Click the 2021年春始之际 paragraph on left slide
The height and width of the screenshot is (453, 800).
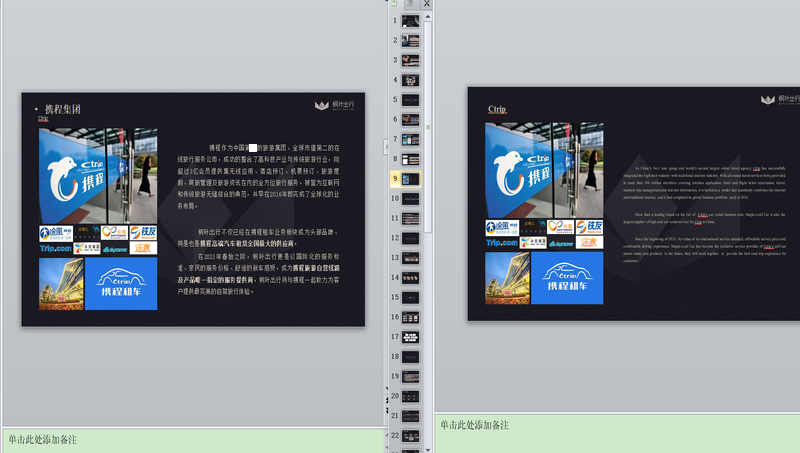click(259, 274)
